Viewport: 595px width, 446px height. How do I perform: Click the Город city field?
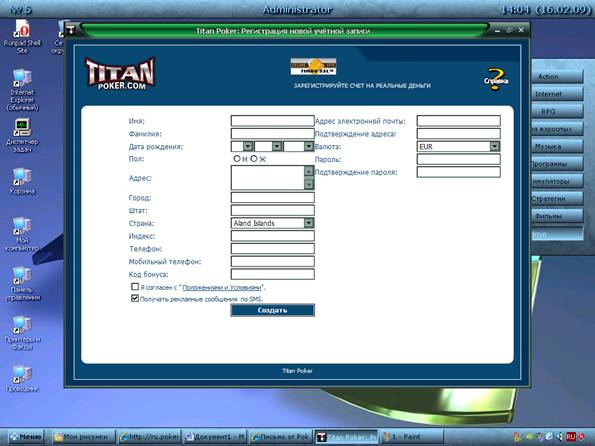click(272, 197)
